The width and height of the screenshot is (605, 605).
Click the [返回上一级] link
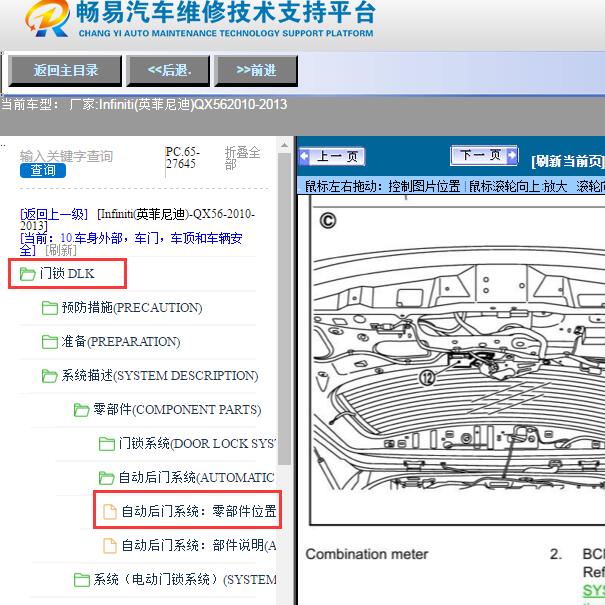tap(54, 214)
